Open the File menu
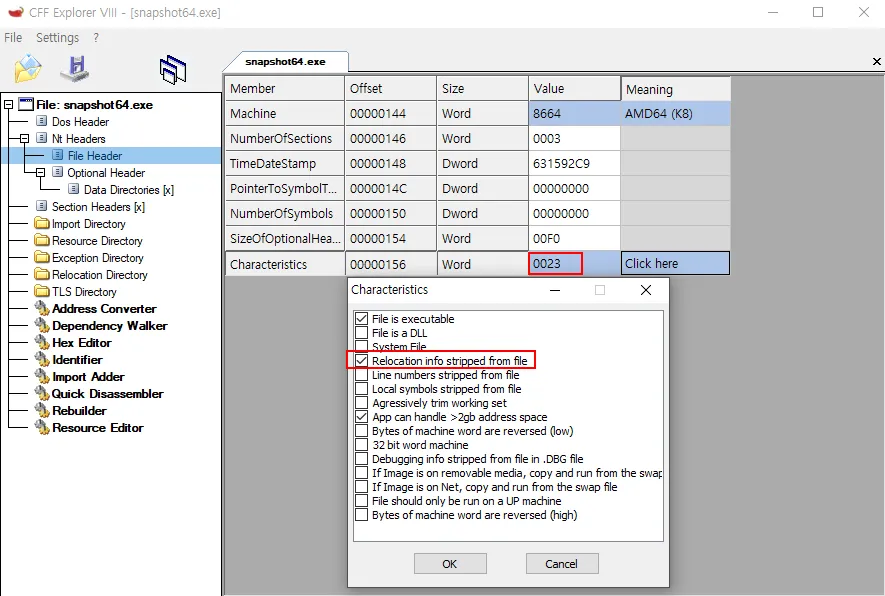Viewport: 885px width, 596px height. pyautogui.click(x=13, y=38)
